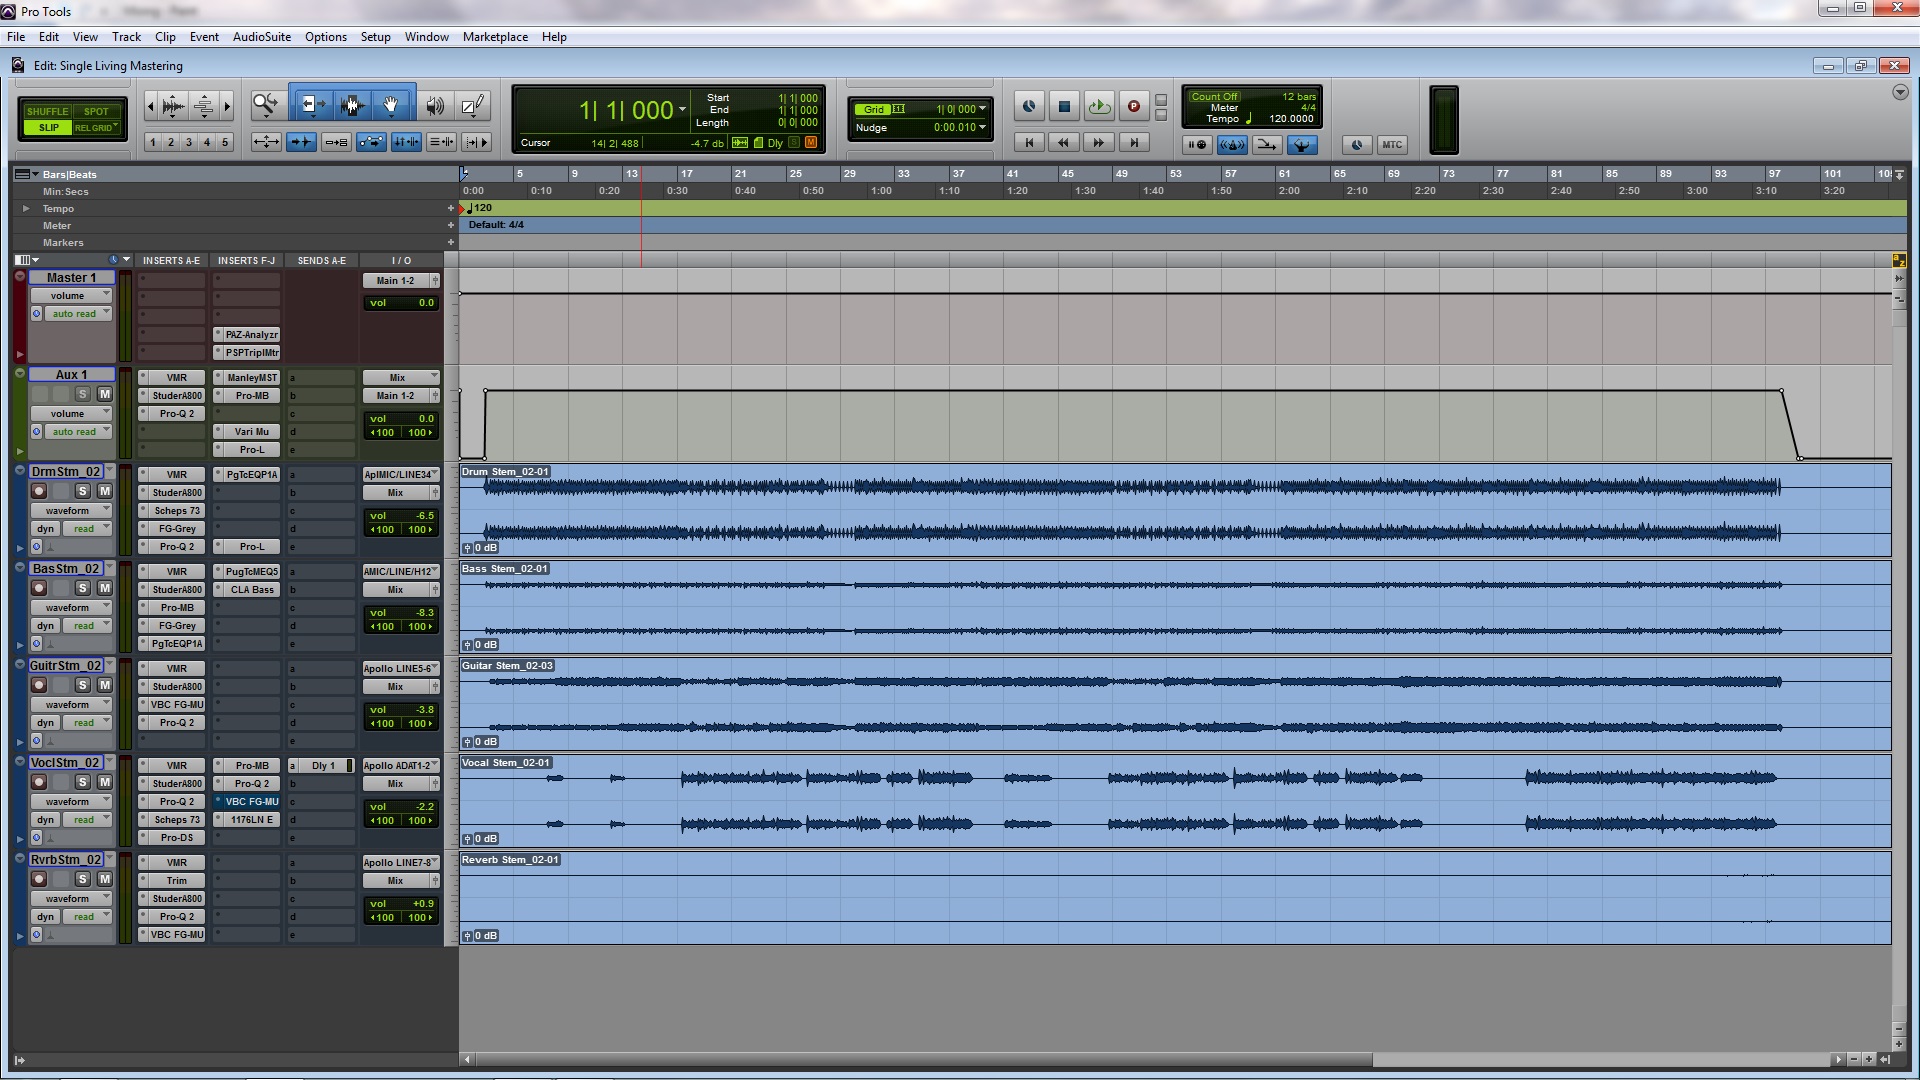The image size is (1920, 1080).
Task: Click the Tempo value field 120.0000
Action: [1291, 119]
